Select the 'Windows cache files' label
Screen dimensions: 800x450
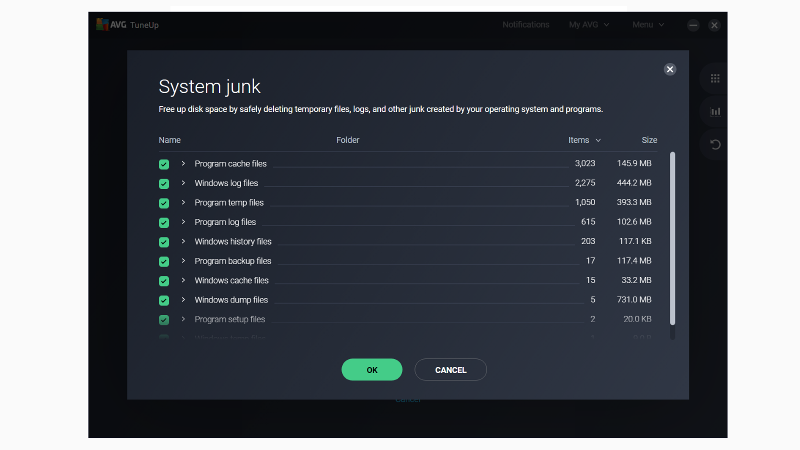(231, 280)
